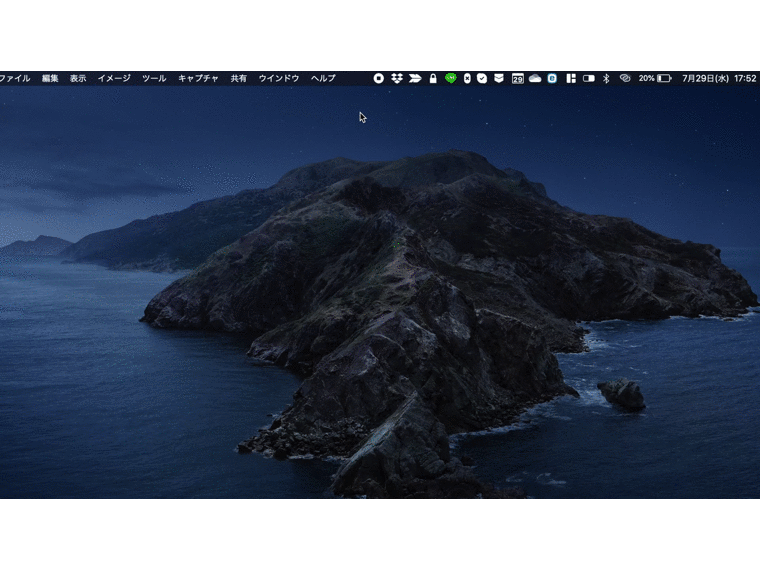Click the blue square B icon
760x570 pixels.
pos(552,78)
